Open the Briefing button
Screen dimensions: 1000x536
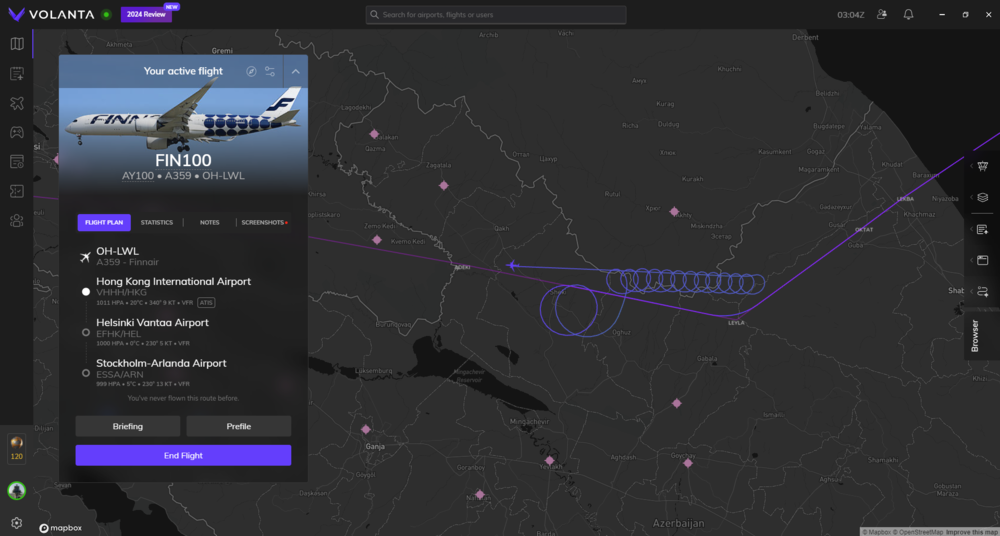[x=128, y=426]
